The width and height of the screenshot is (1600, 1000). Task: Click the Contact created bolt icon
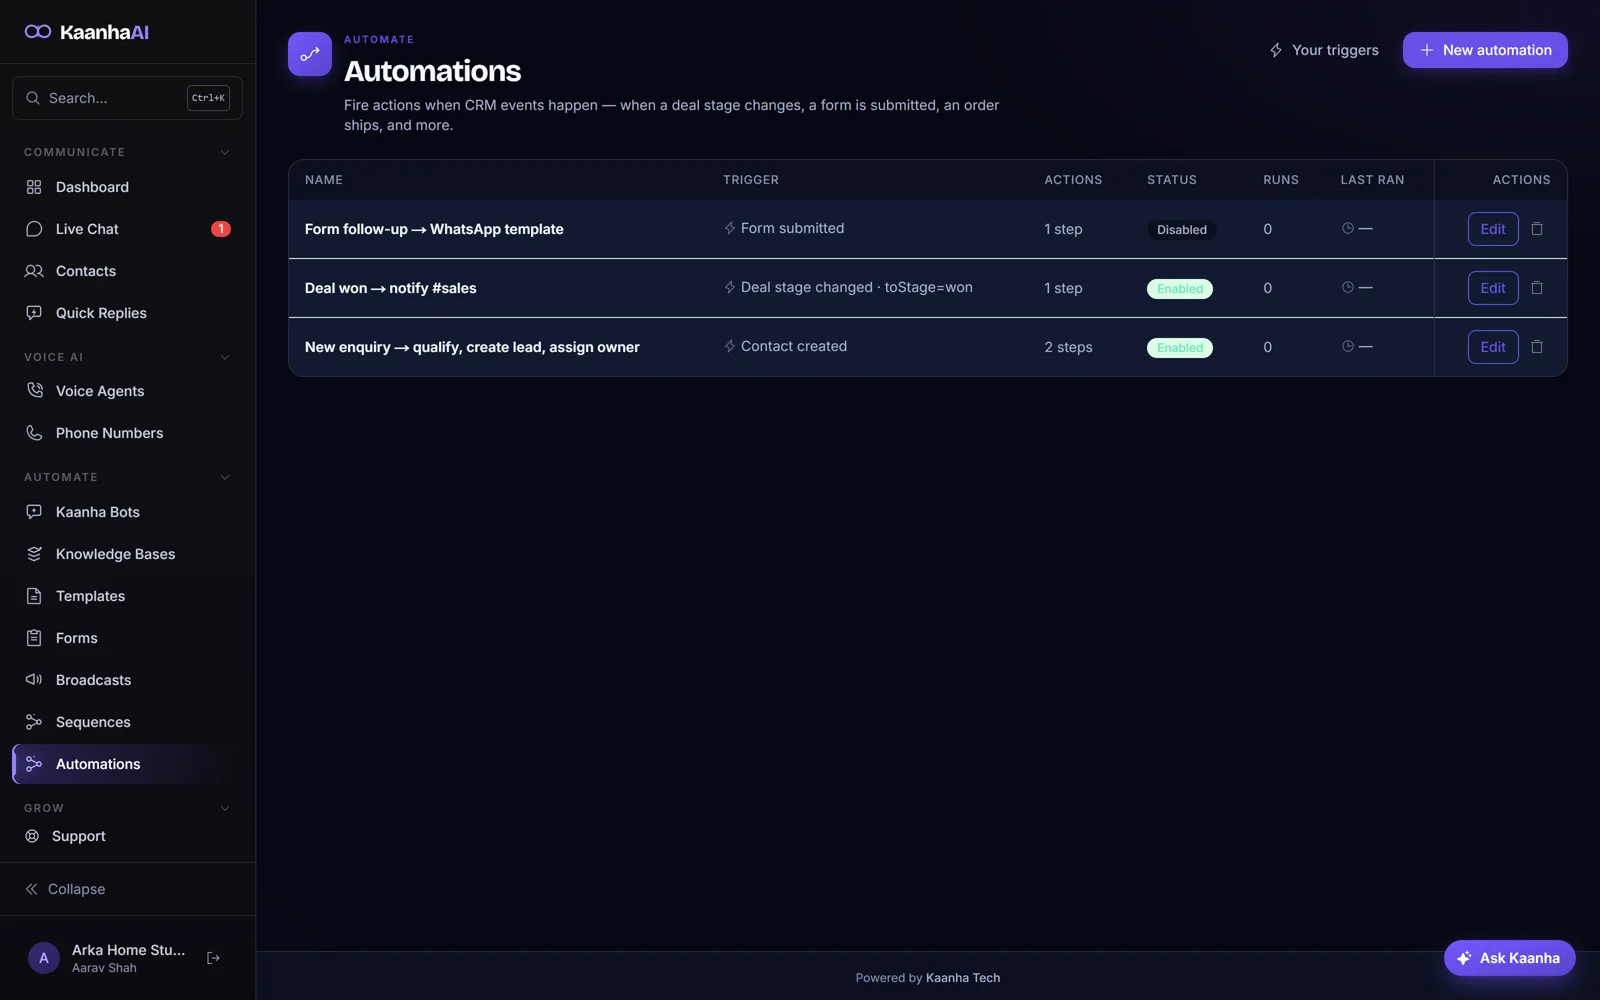[x=730, y=346]
